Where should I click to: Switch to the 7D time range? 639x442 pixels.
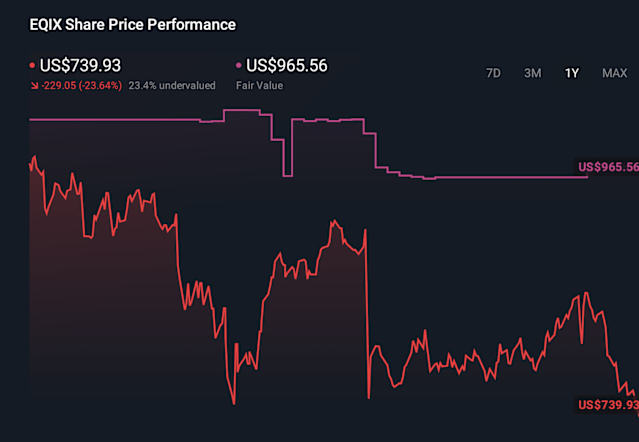click(493, 73)
